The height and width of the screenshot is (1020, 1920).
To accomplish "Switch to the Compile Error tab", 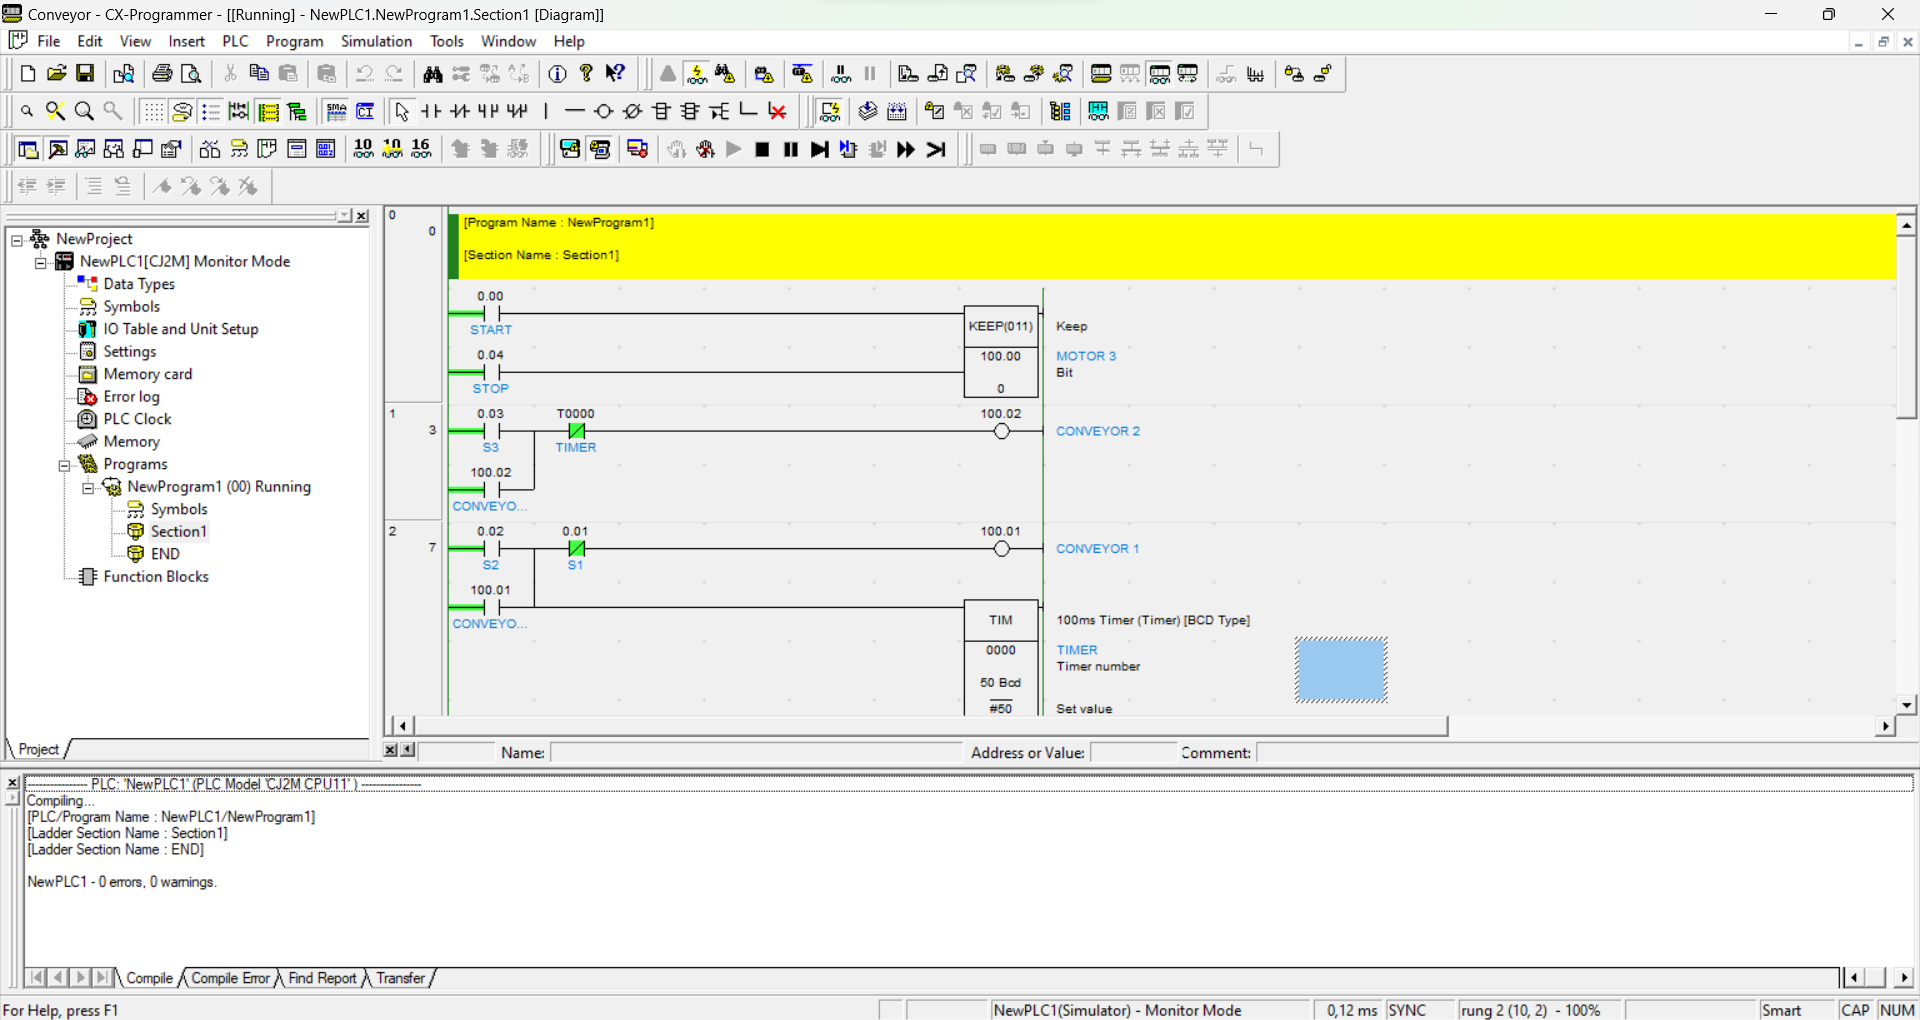I will pyautogui.click(x=230, y=978).
